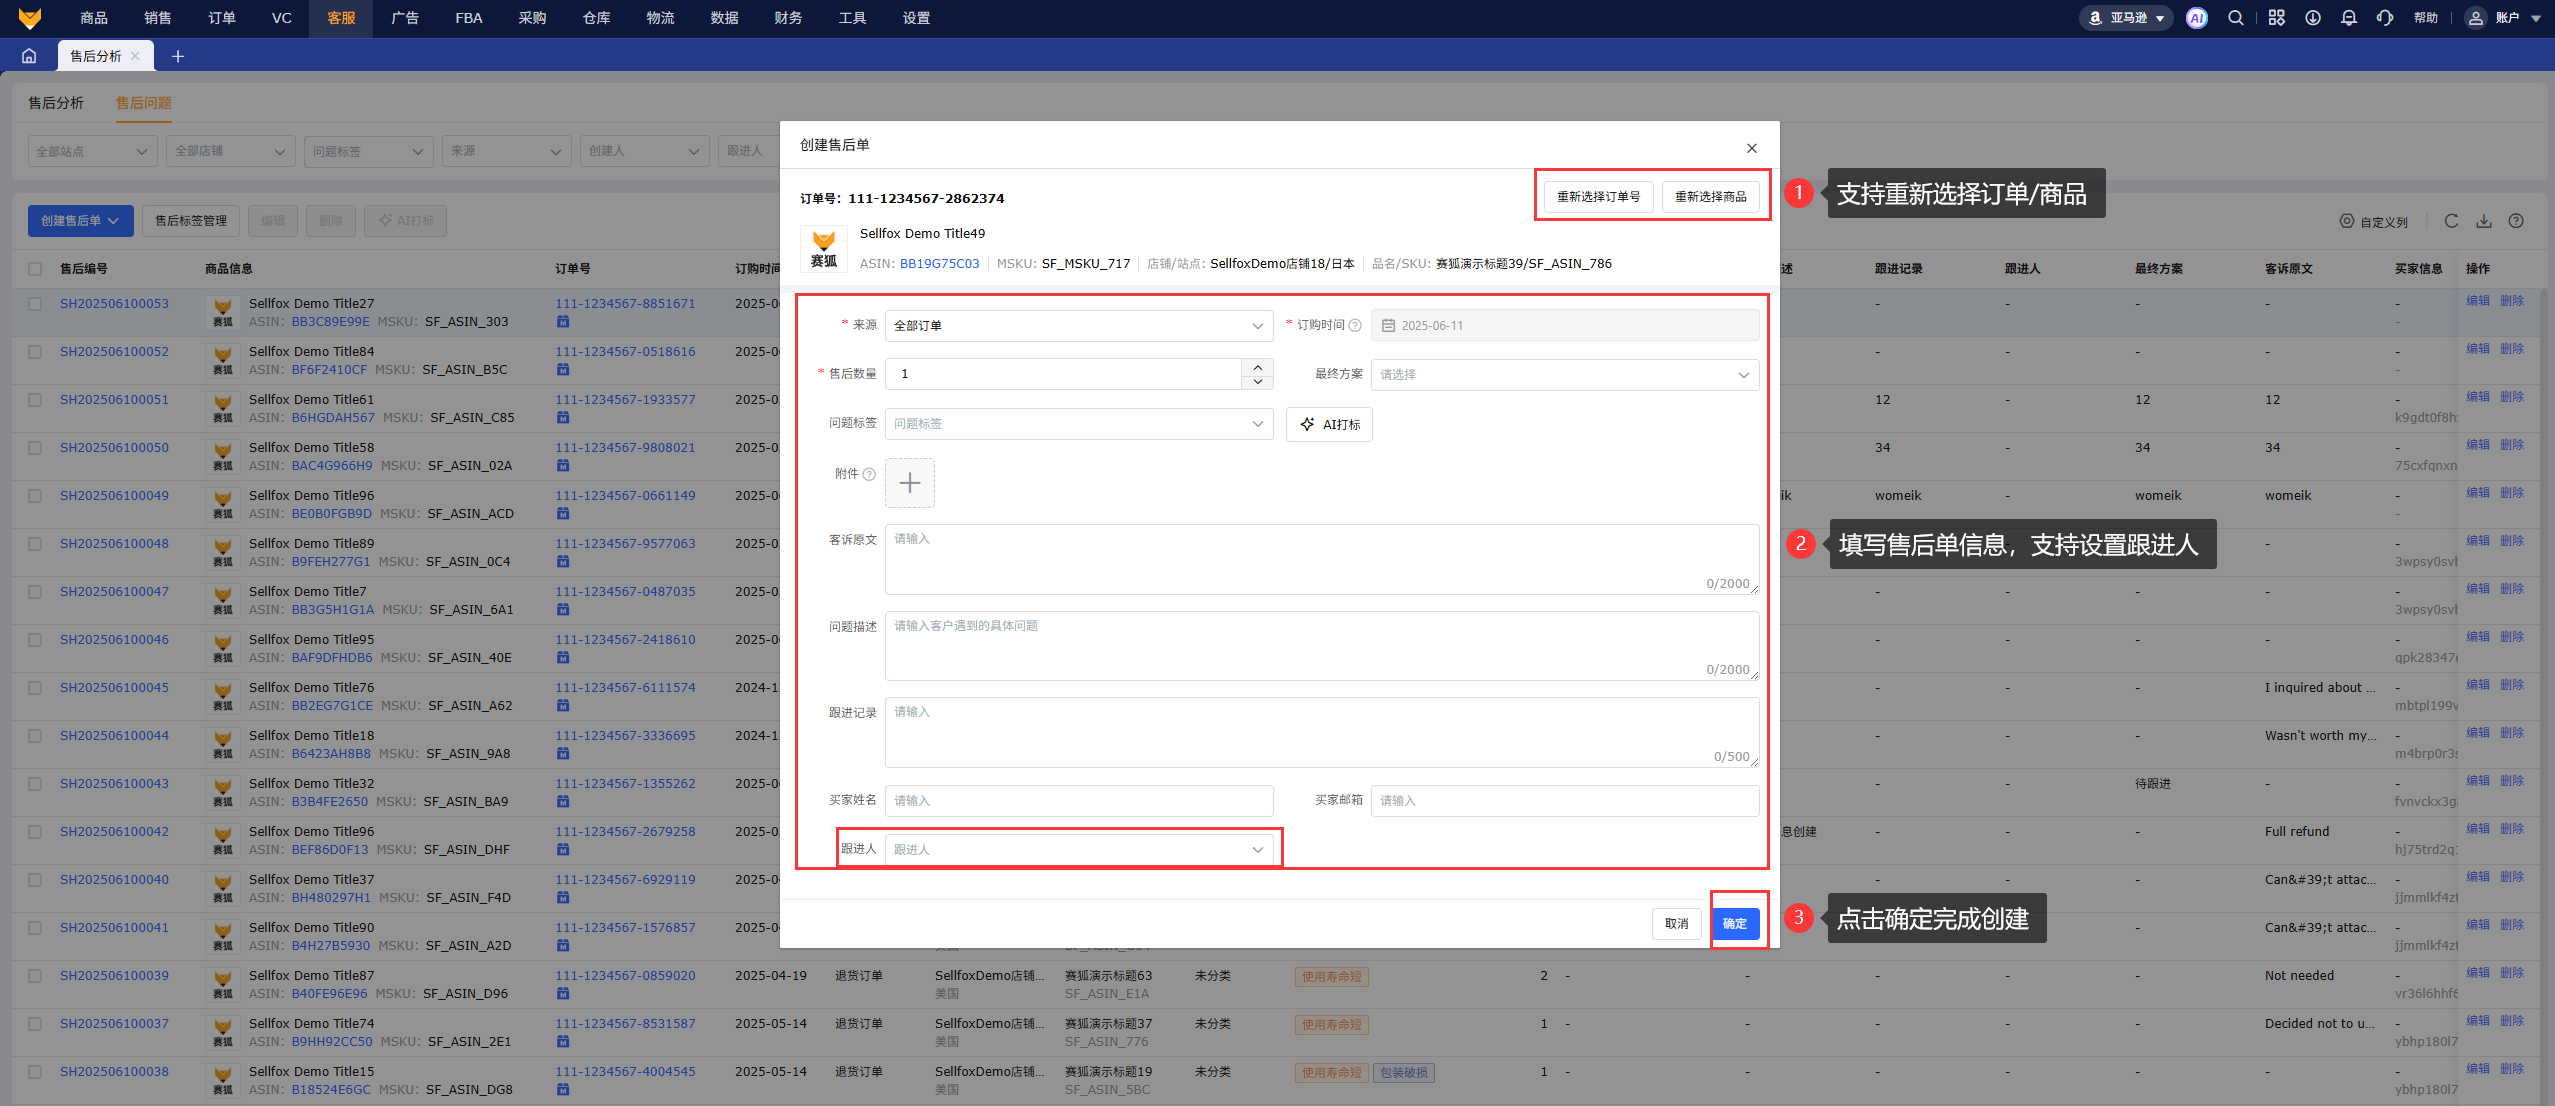The image size is (2555, 1106).
Task: Open the 最终方案 dropdown
Action: [1564, 375]
